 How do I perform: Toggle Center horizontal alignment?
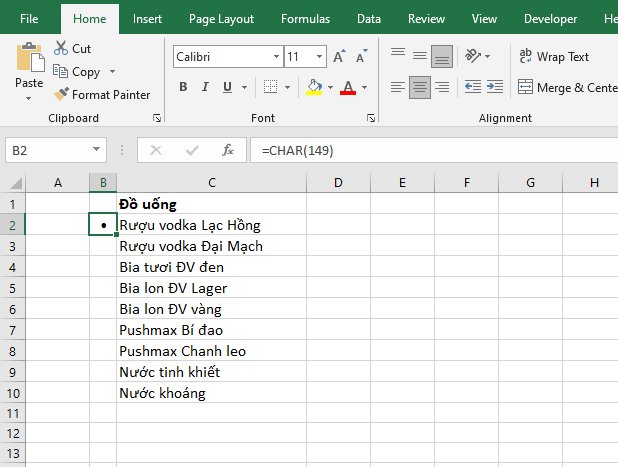coord(420,87)
